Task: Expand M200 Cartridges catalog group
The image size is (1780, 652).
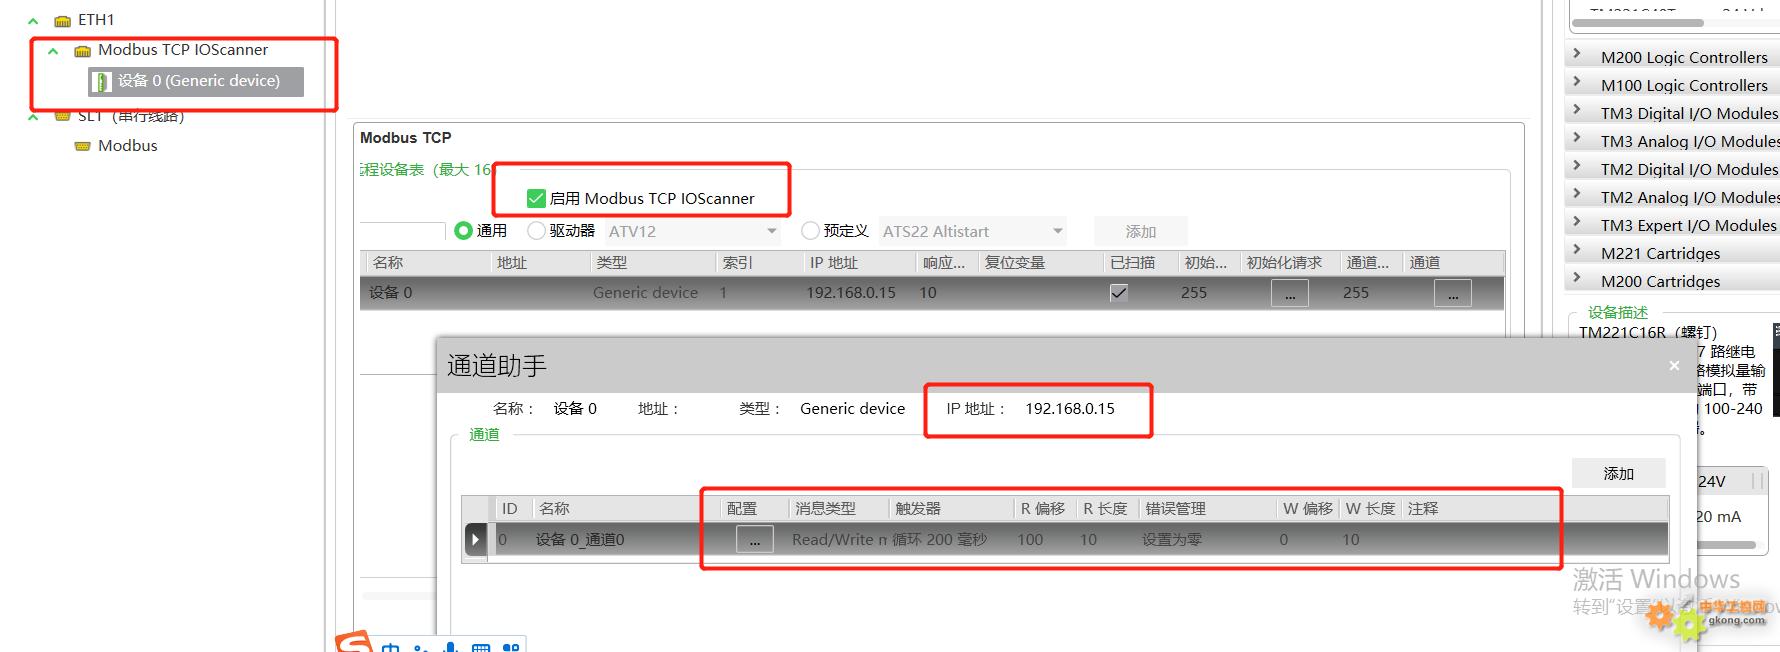Action: point(1577,278)
